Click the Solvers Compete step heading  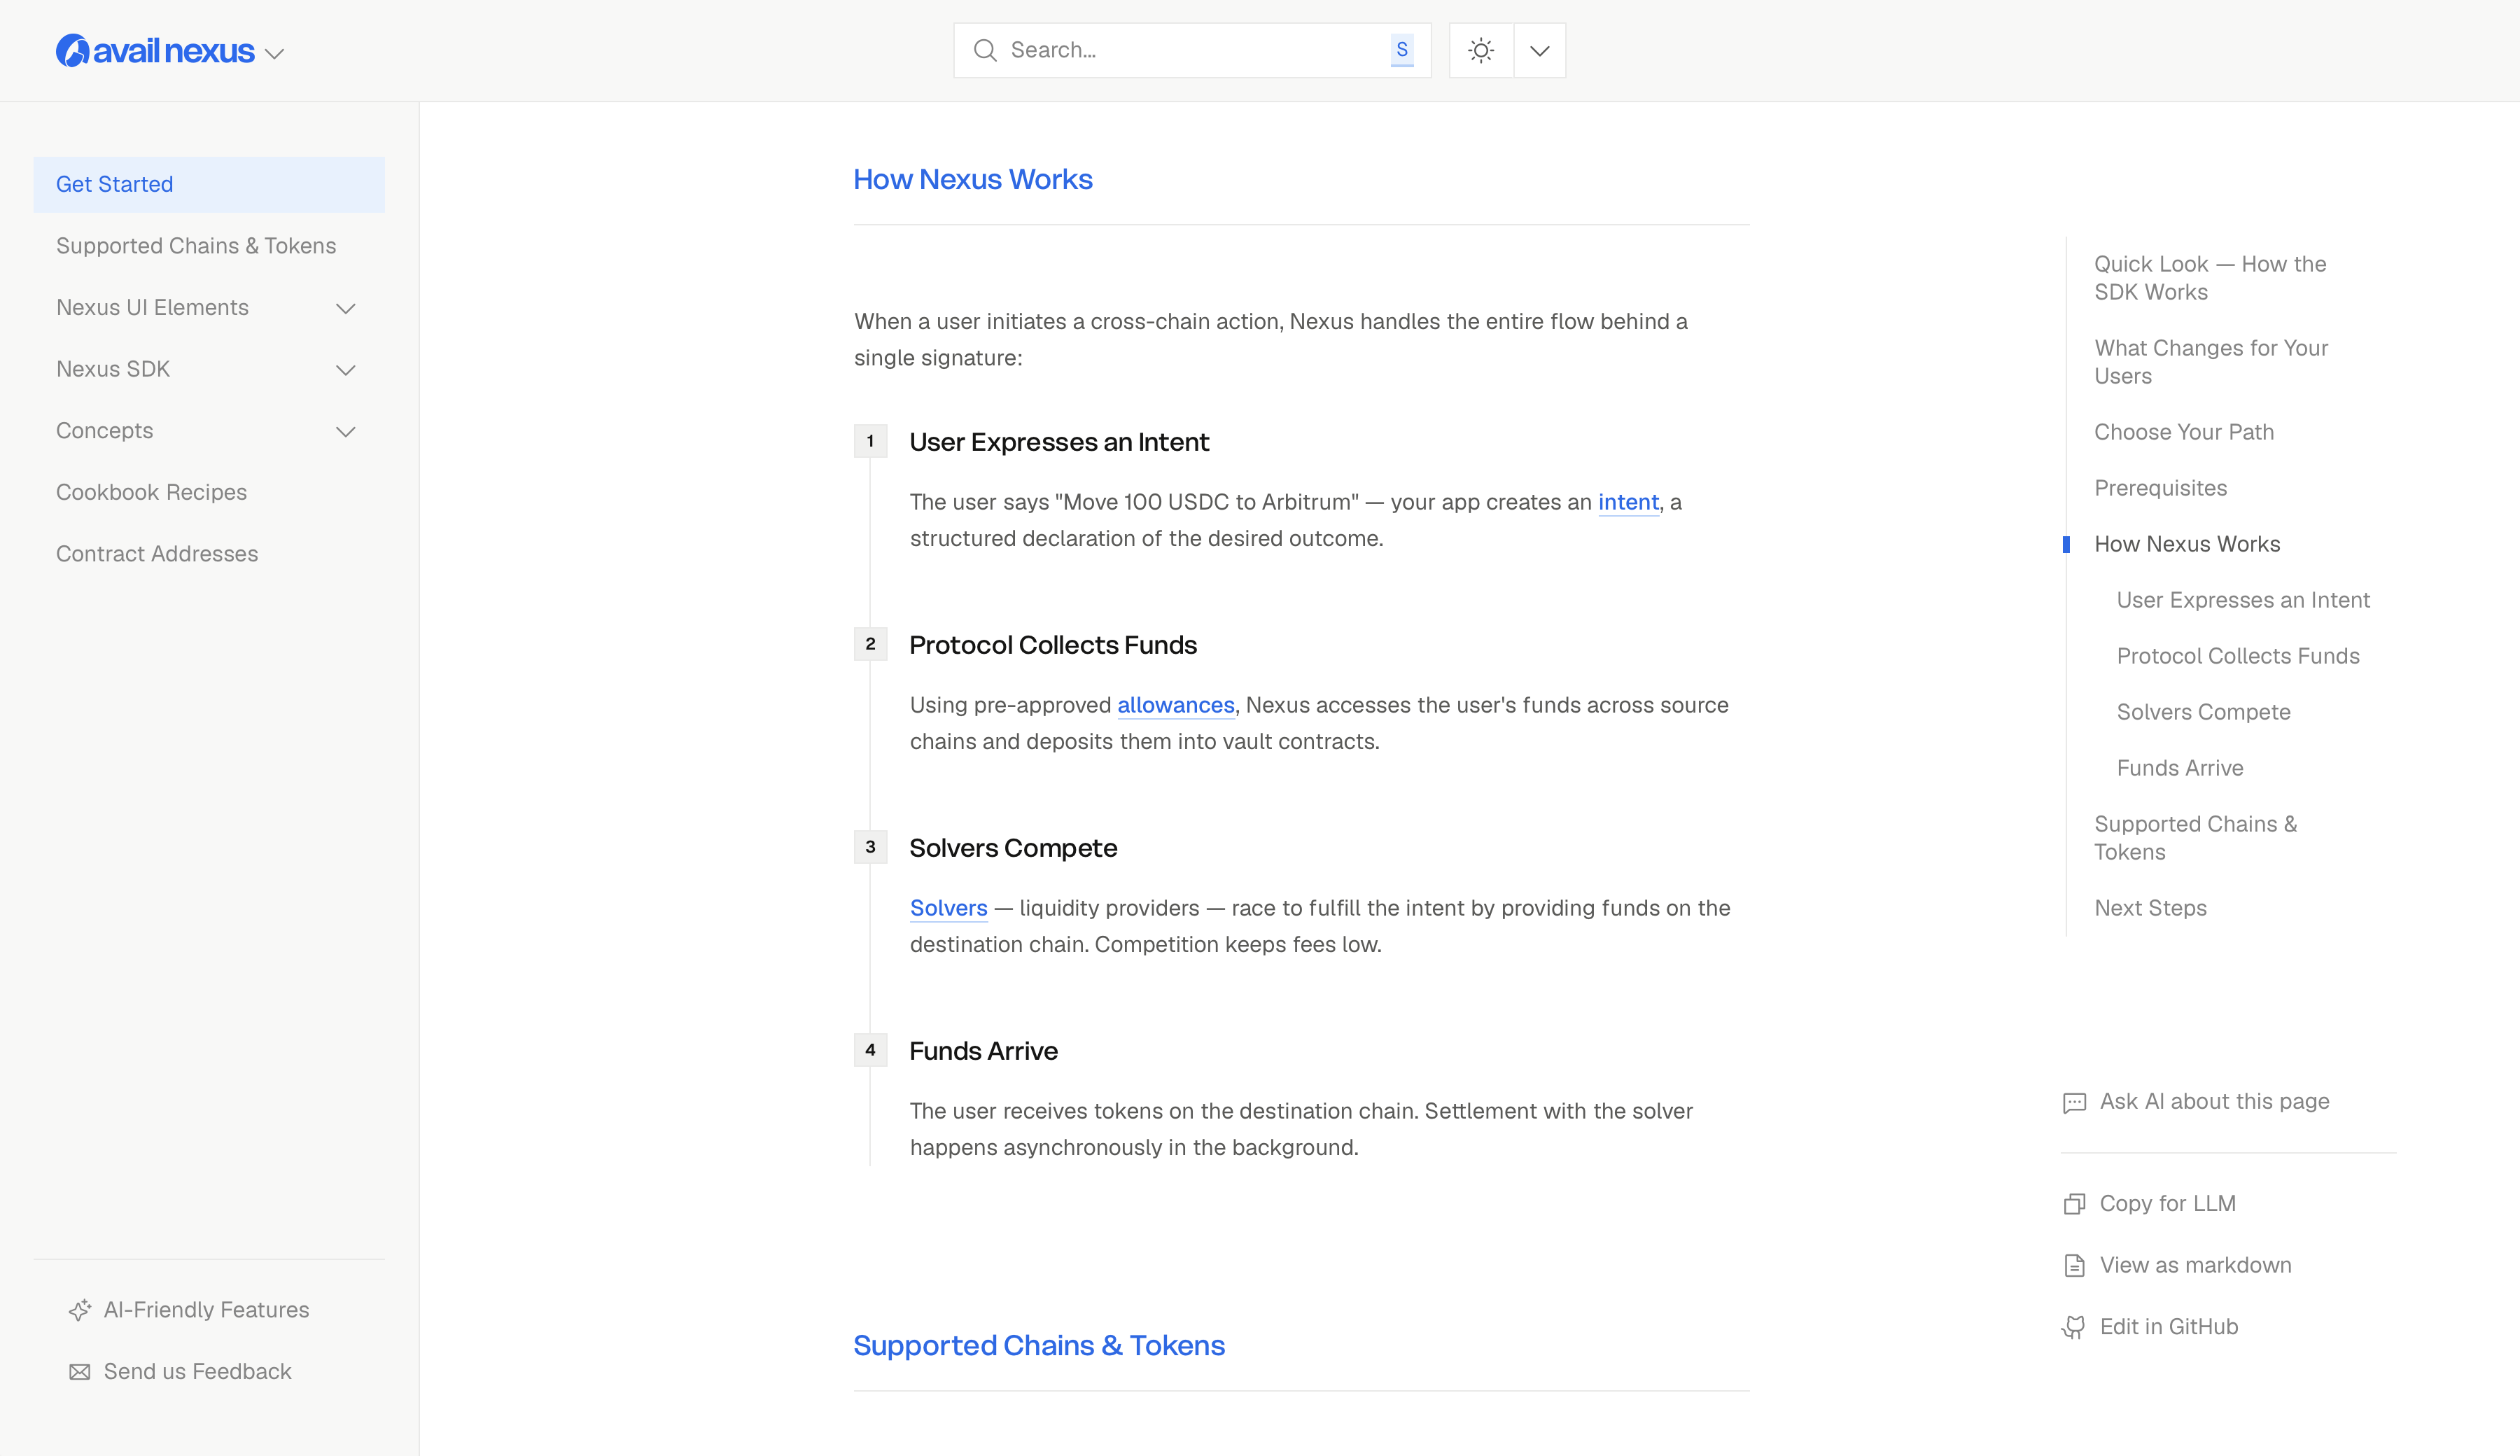pos(1013,848)
